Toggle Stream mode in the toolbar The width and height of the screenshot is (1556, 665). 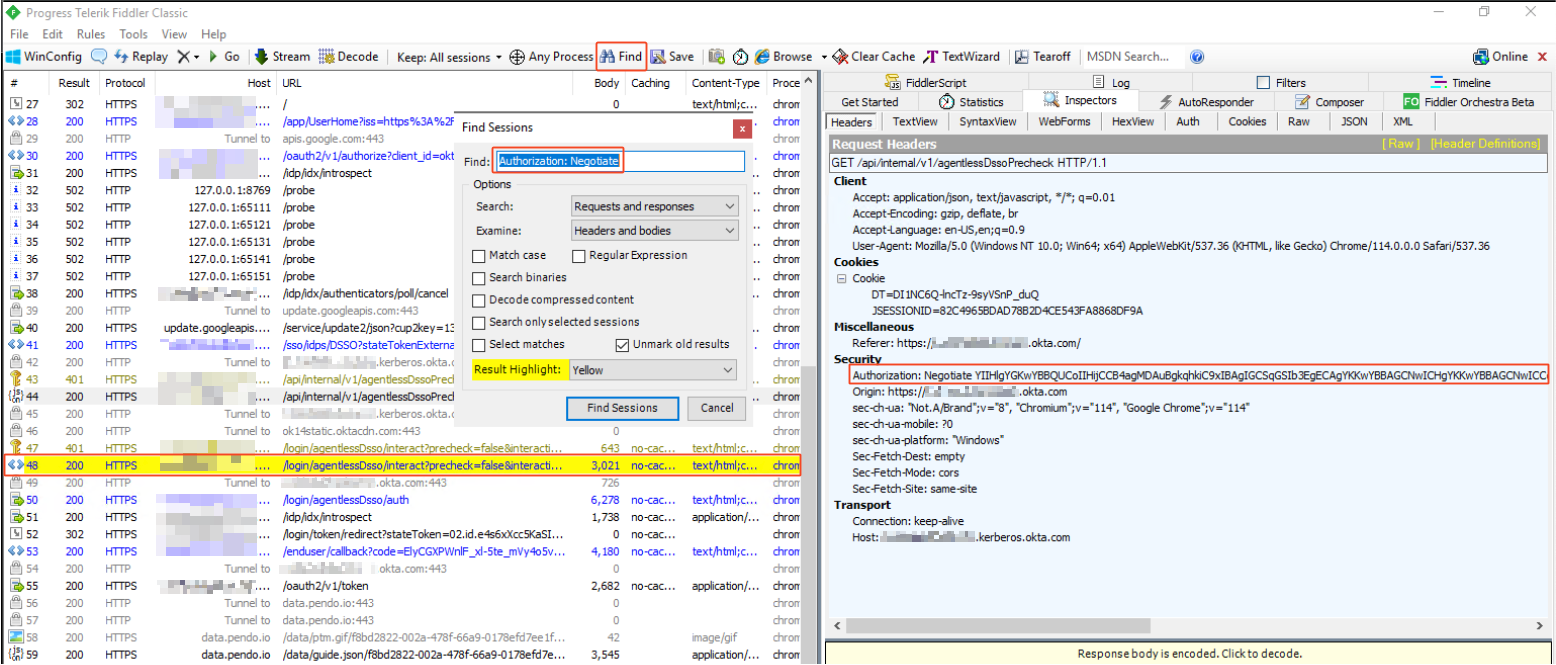click(282, 57)
